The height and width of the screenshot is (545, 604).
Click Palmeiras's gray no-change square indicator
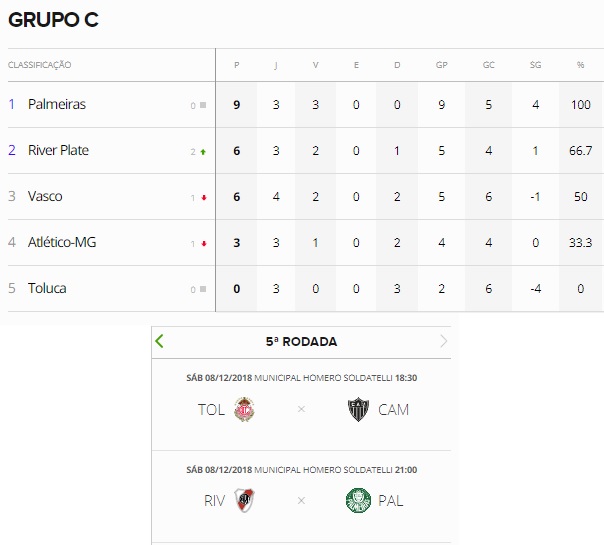[203, 105]
